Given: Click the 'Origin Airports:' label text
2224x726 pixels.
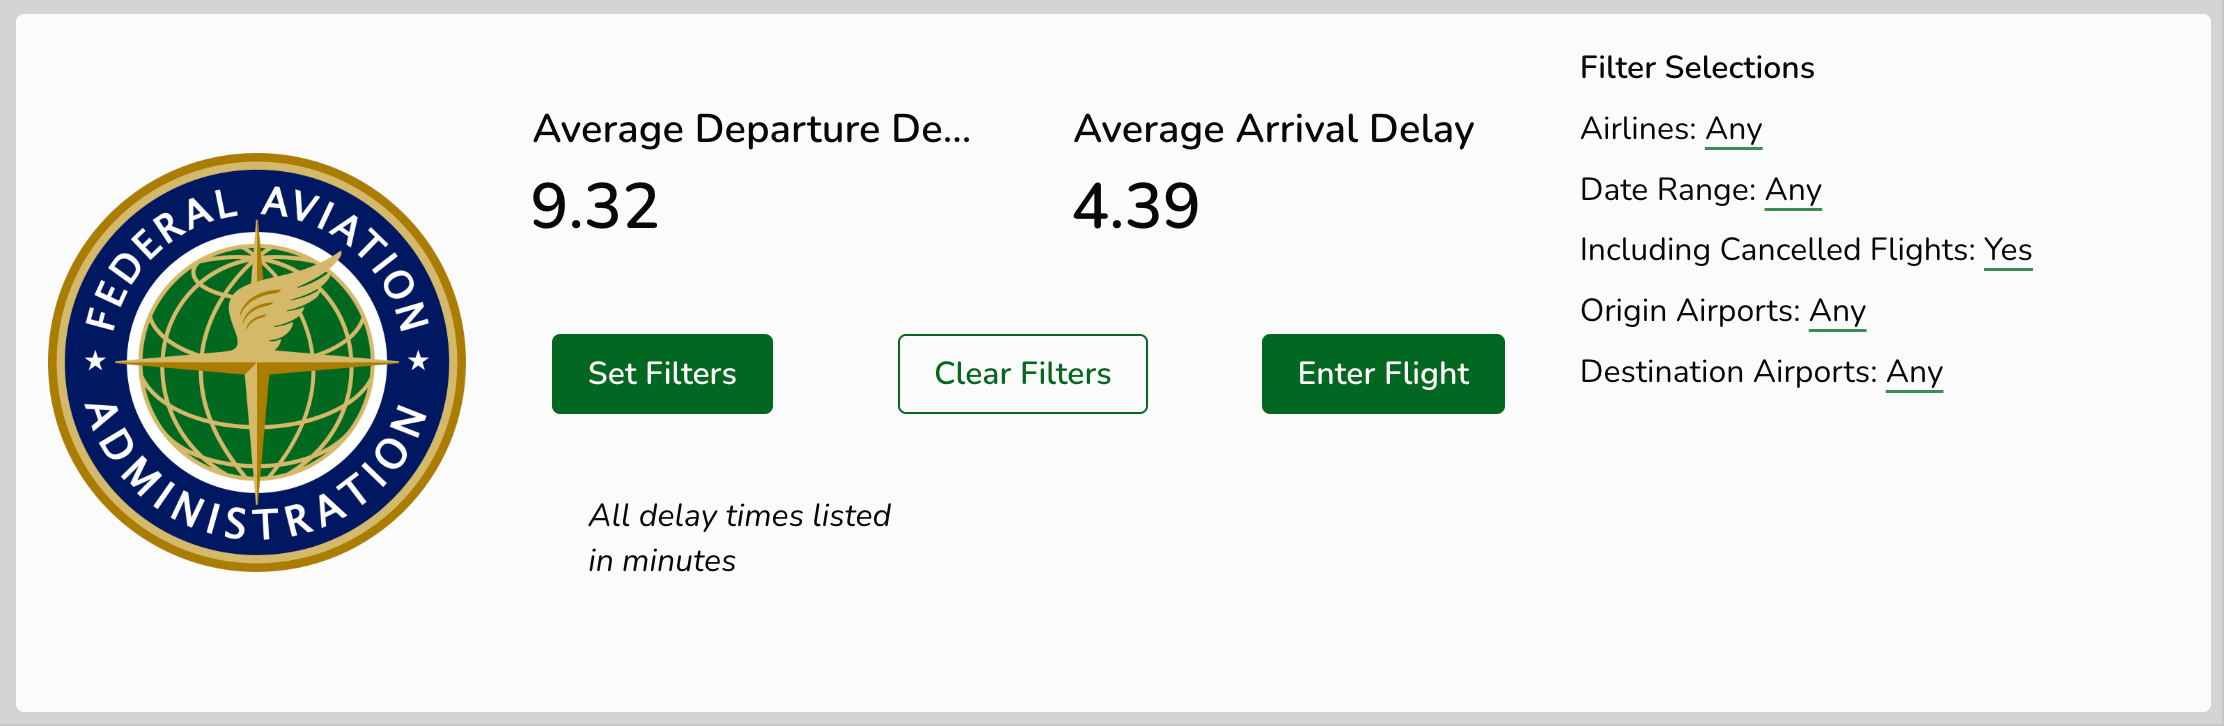Looking at the screenshot, I should pyautogui.click(x=1689, y=311).
